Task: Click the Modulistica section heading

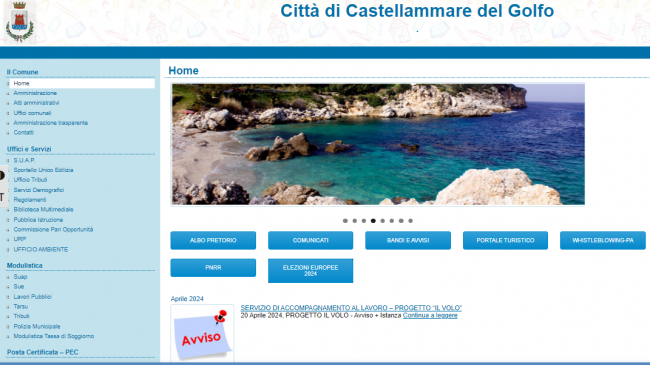Action: pyautogui.click(x=24, y=265)
